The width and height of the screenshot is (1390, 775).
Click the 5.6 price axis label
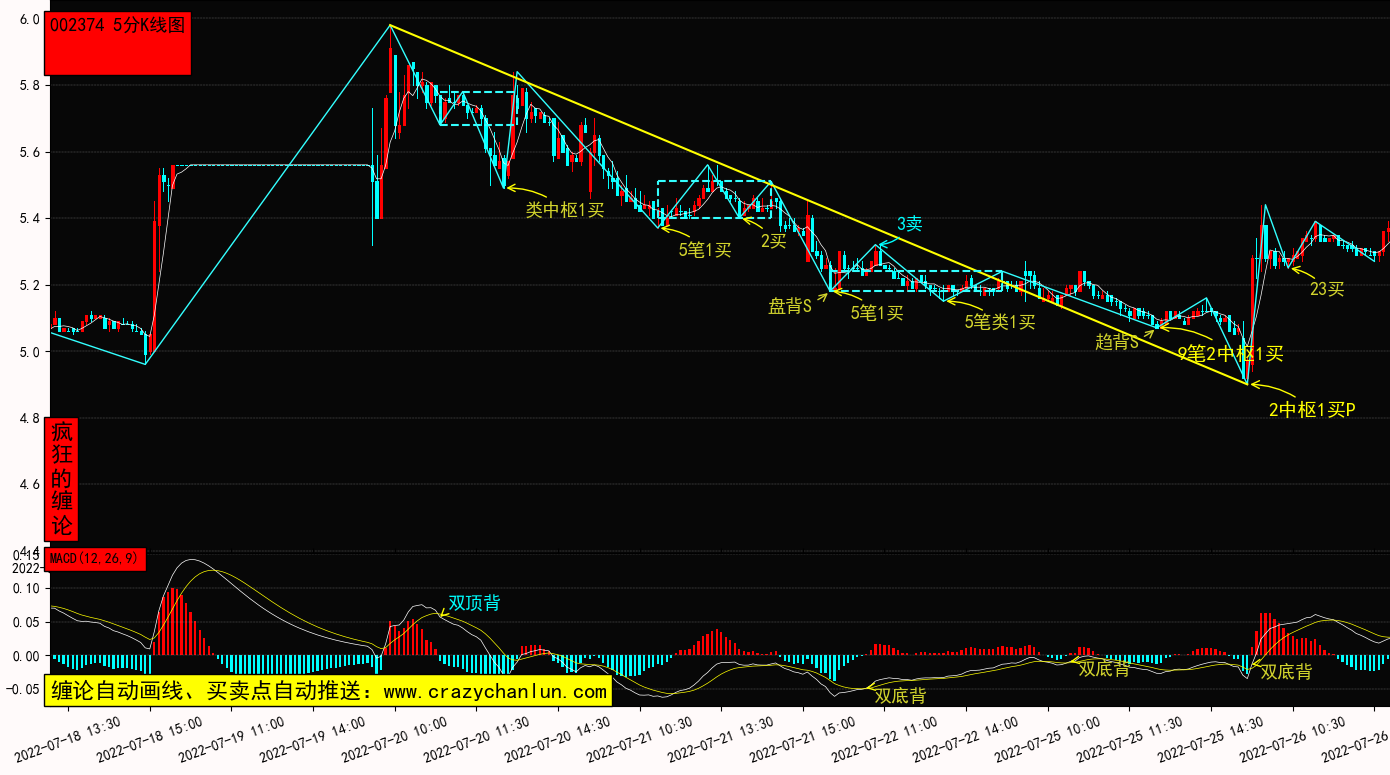30,152
